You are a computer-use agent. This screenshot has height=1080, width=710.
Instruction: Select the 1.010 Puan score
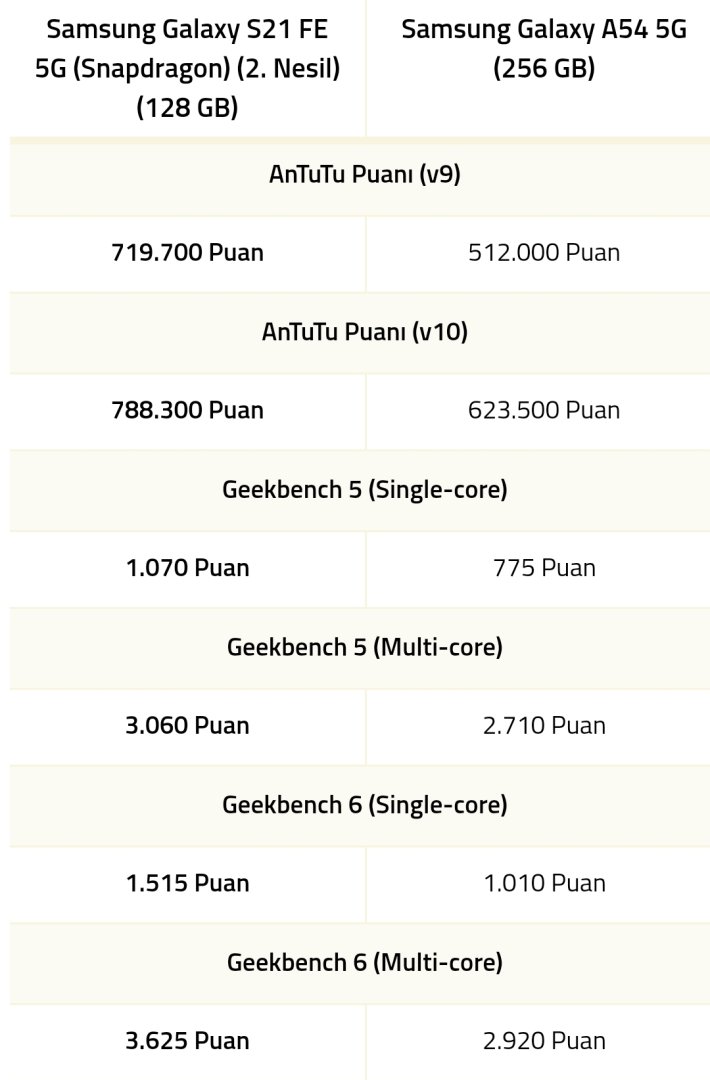coord(544,884)
